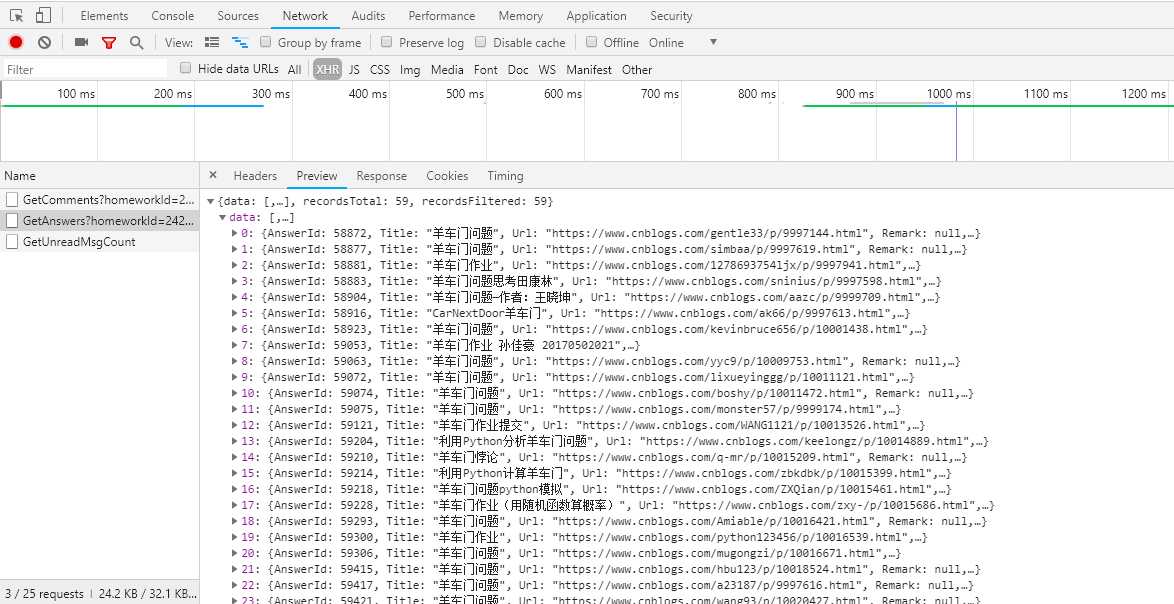This screenshot has height=604, width=1174.
Task: Expand item 3 with AnswerId 58883
Action: (x=235, y=281)
